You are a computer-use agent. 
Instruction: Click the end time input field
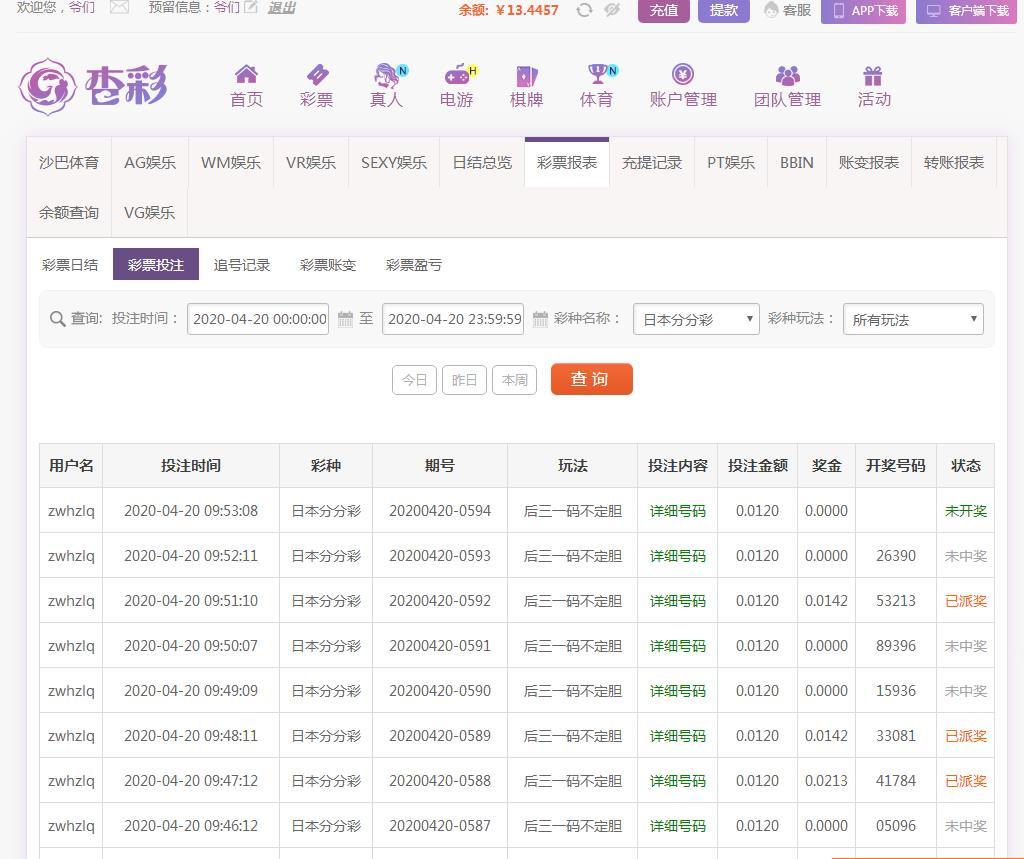(x=453, y=320)
